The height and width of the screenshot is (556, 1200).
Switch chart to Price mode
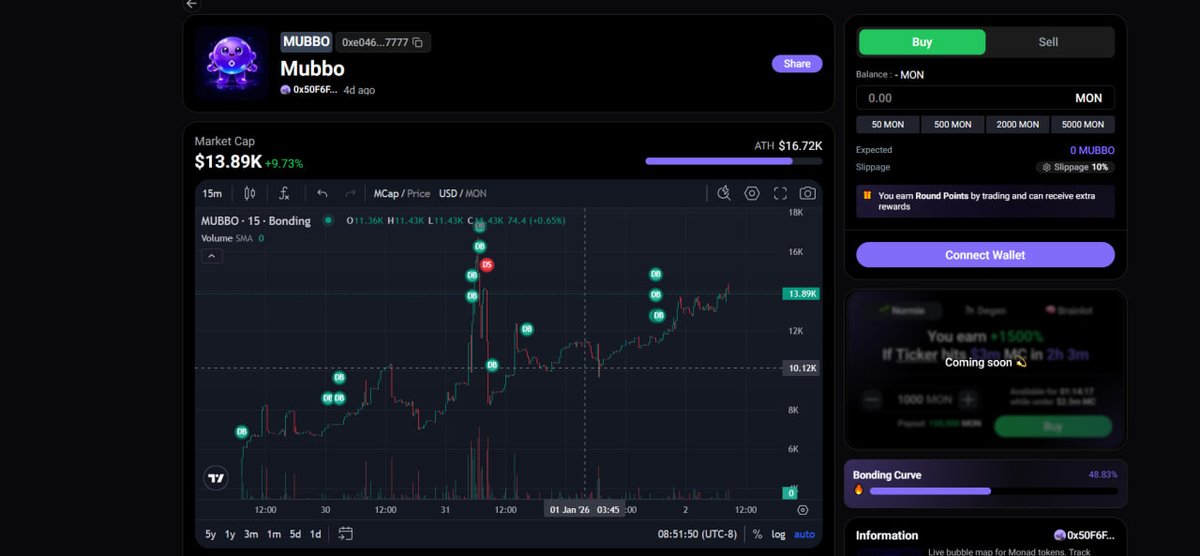(x=419, y=193)
